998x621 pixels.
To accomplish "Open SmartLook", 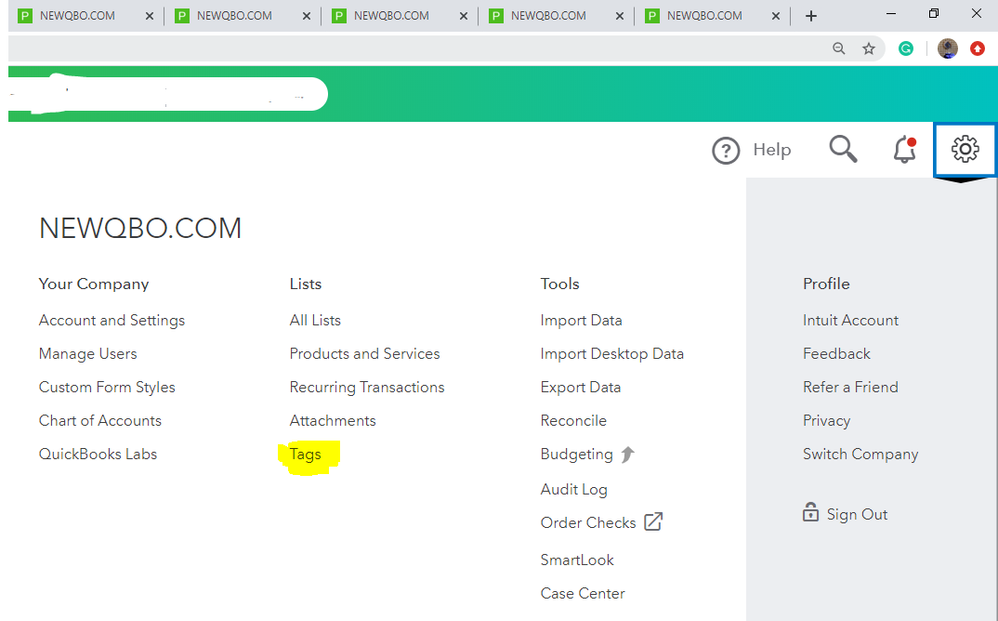I will [x=577, y=560].
